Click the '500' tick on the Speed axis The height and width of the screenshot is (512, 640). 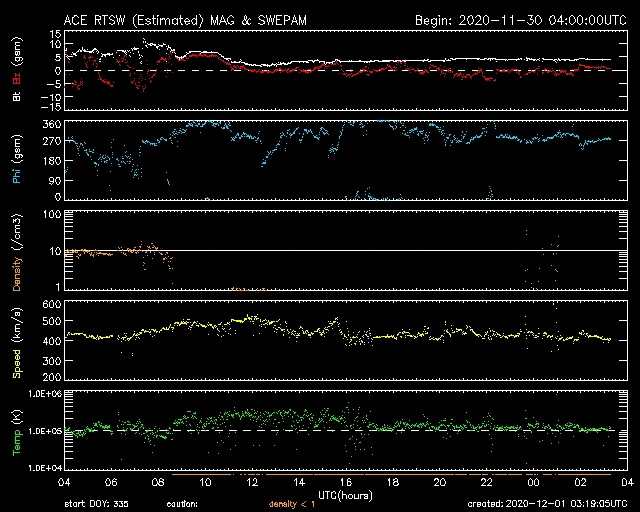coord(52,321)
